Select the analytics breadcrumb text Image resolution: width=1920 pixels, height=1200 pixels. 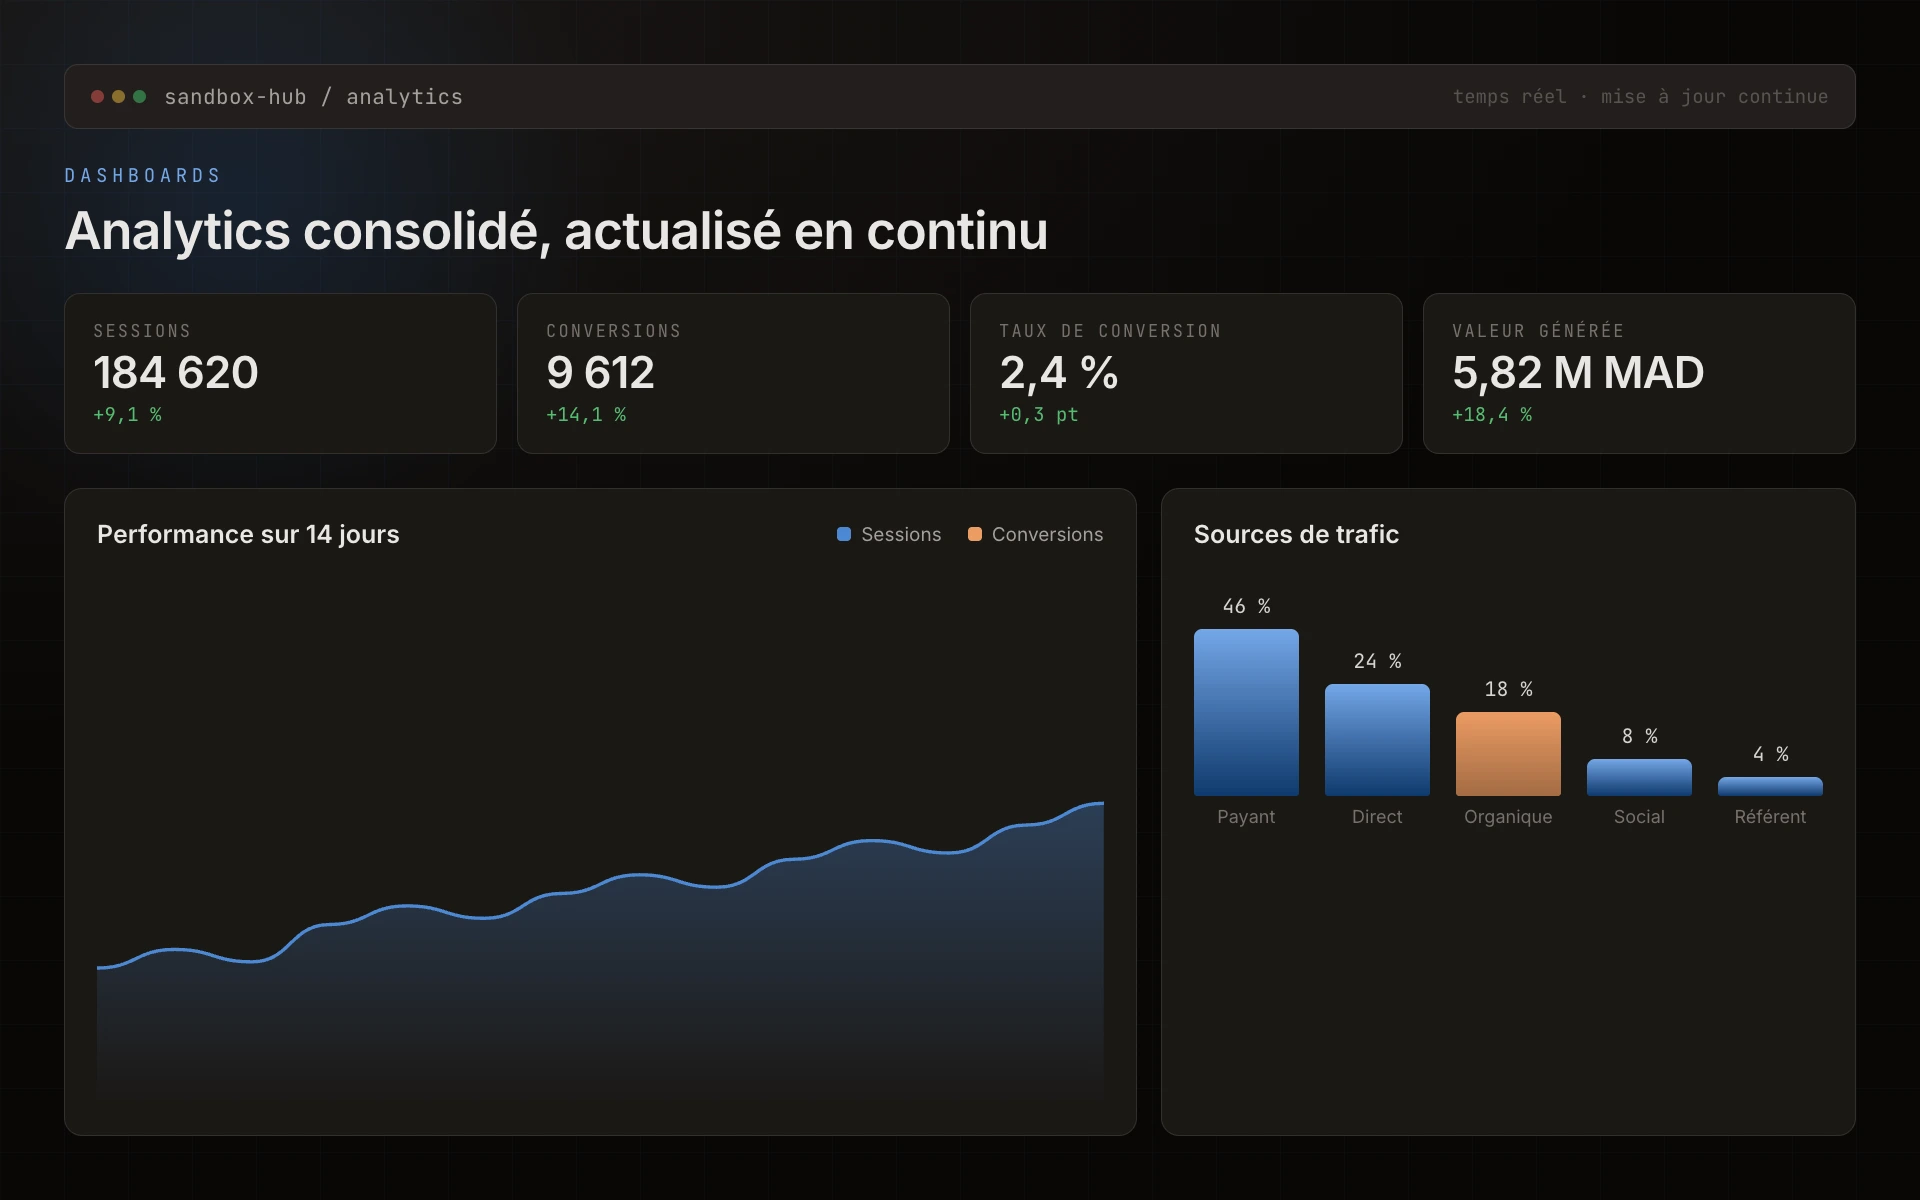(x=404, y=97)
